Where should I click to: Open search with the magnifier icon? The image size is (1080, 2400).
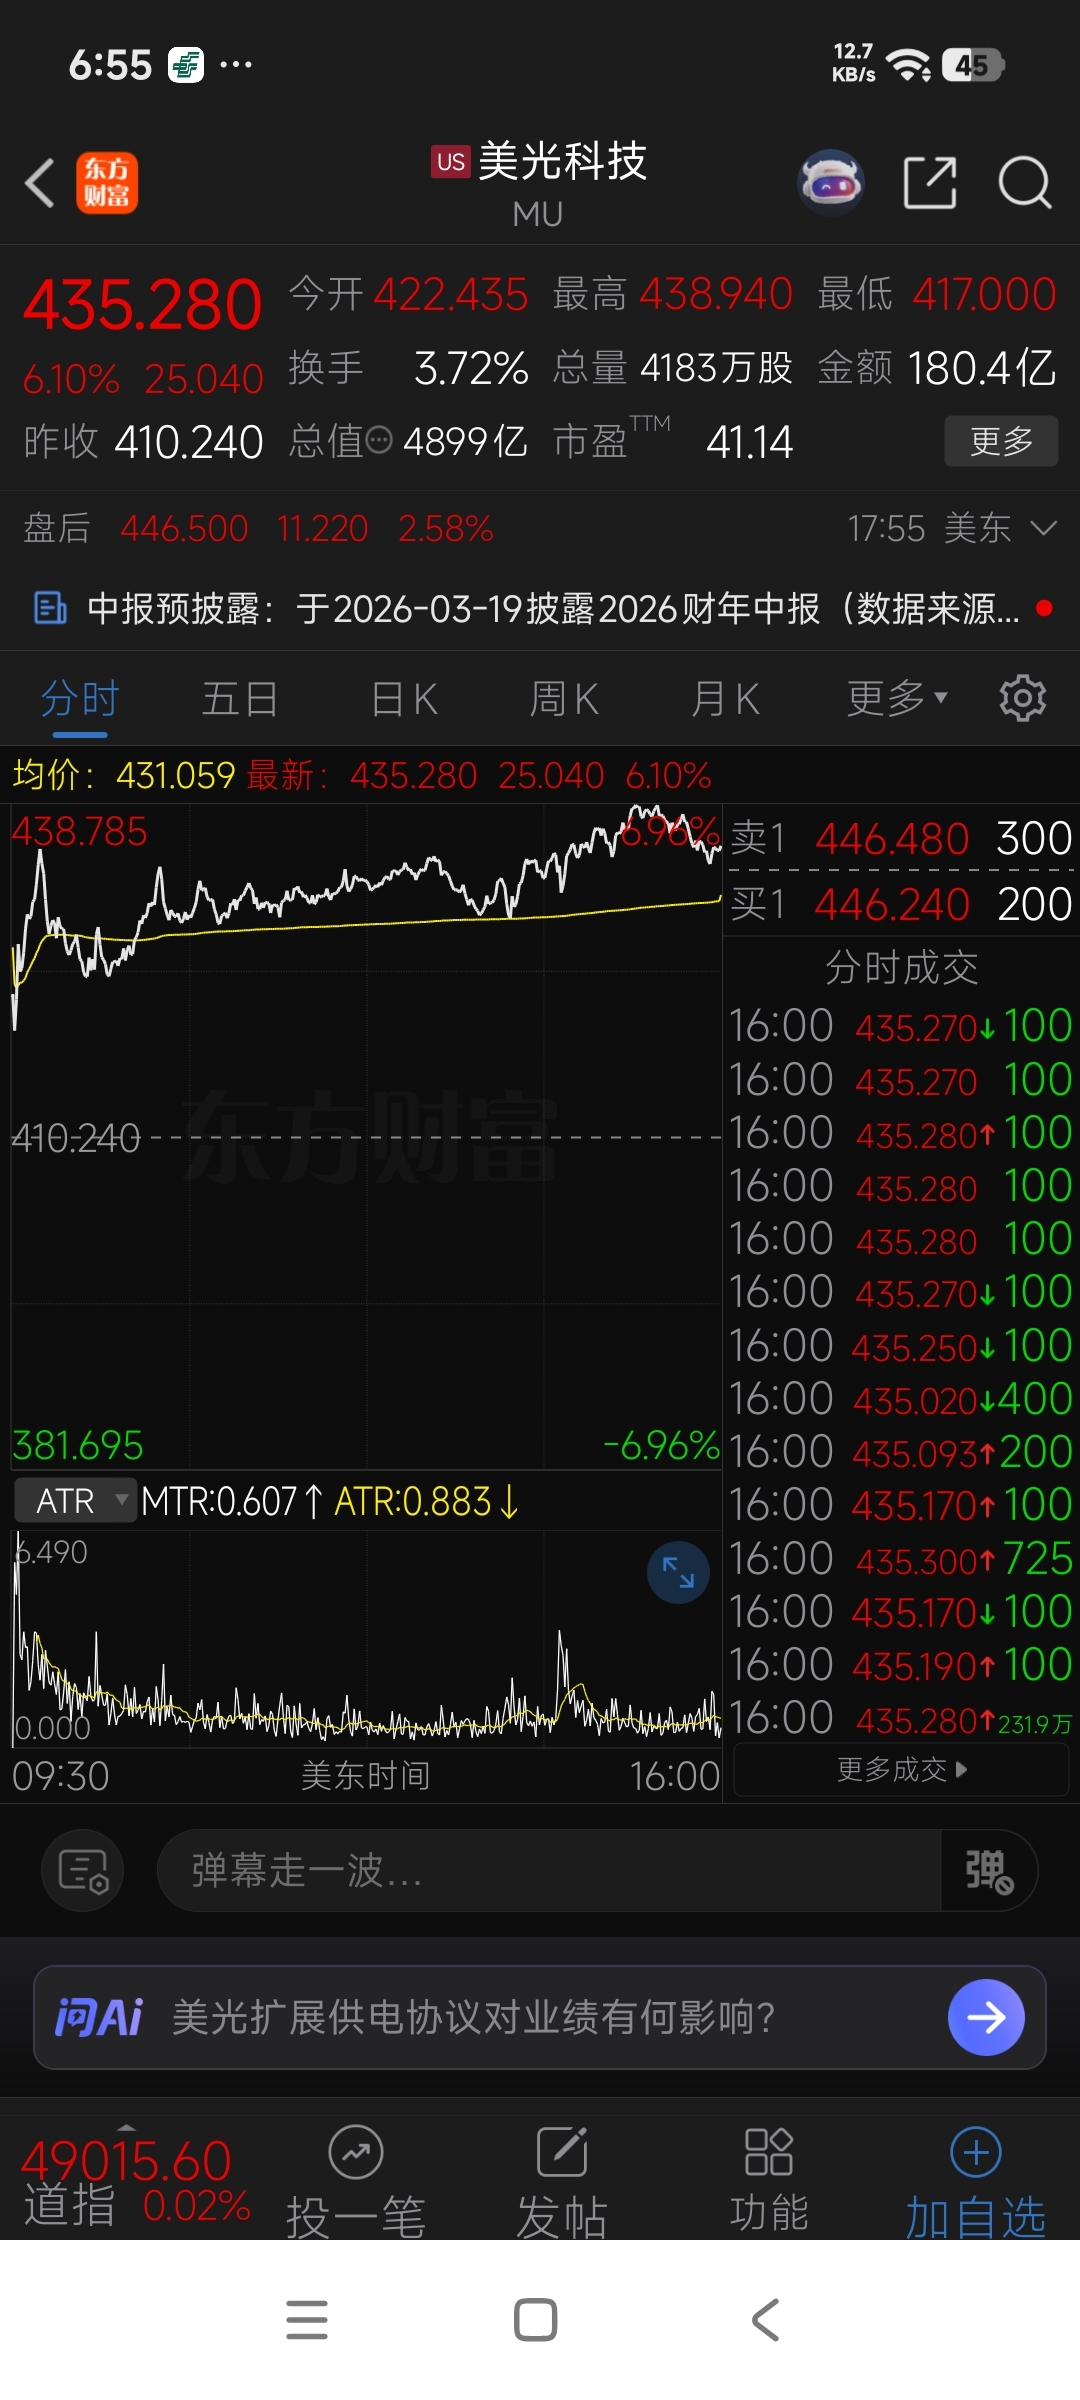(1025, 183)
